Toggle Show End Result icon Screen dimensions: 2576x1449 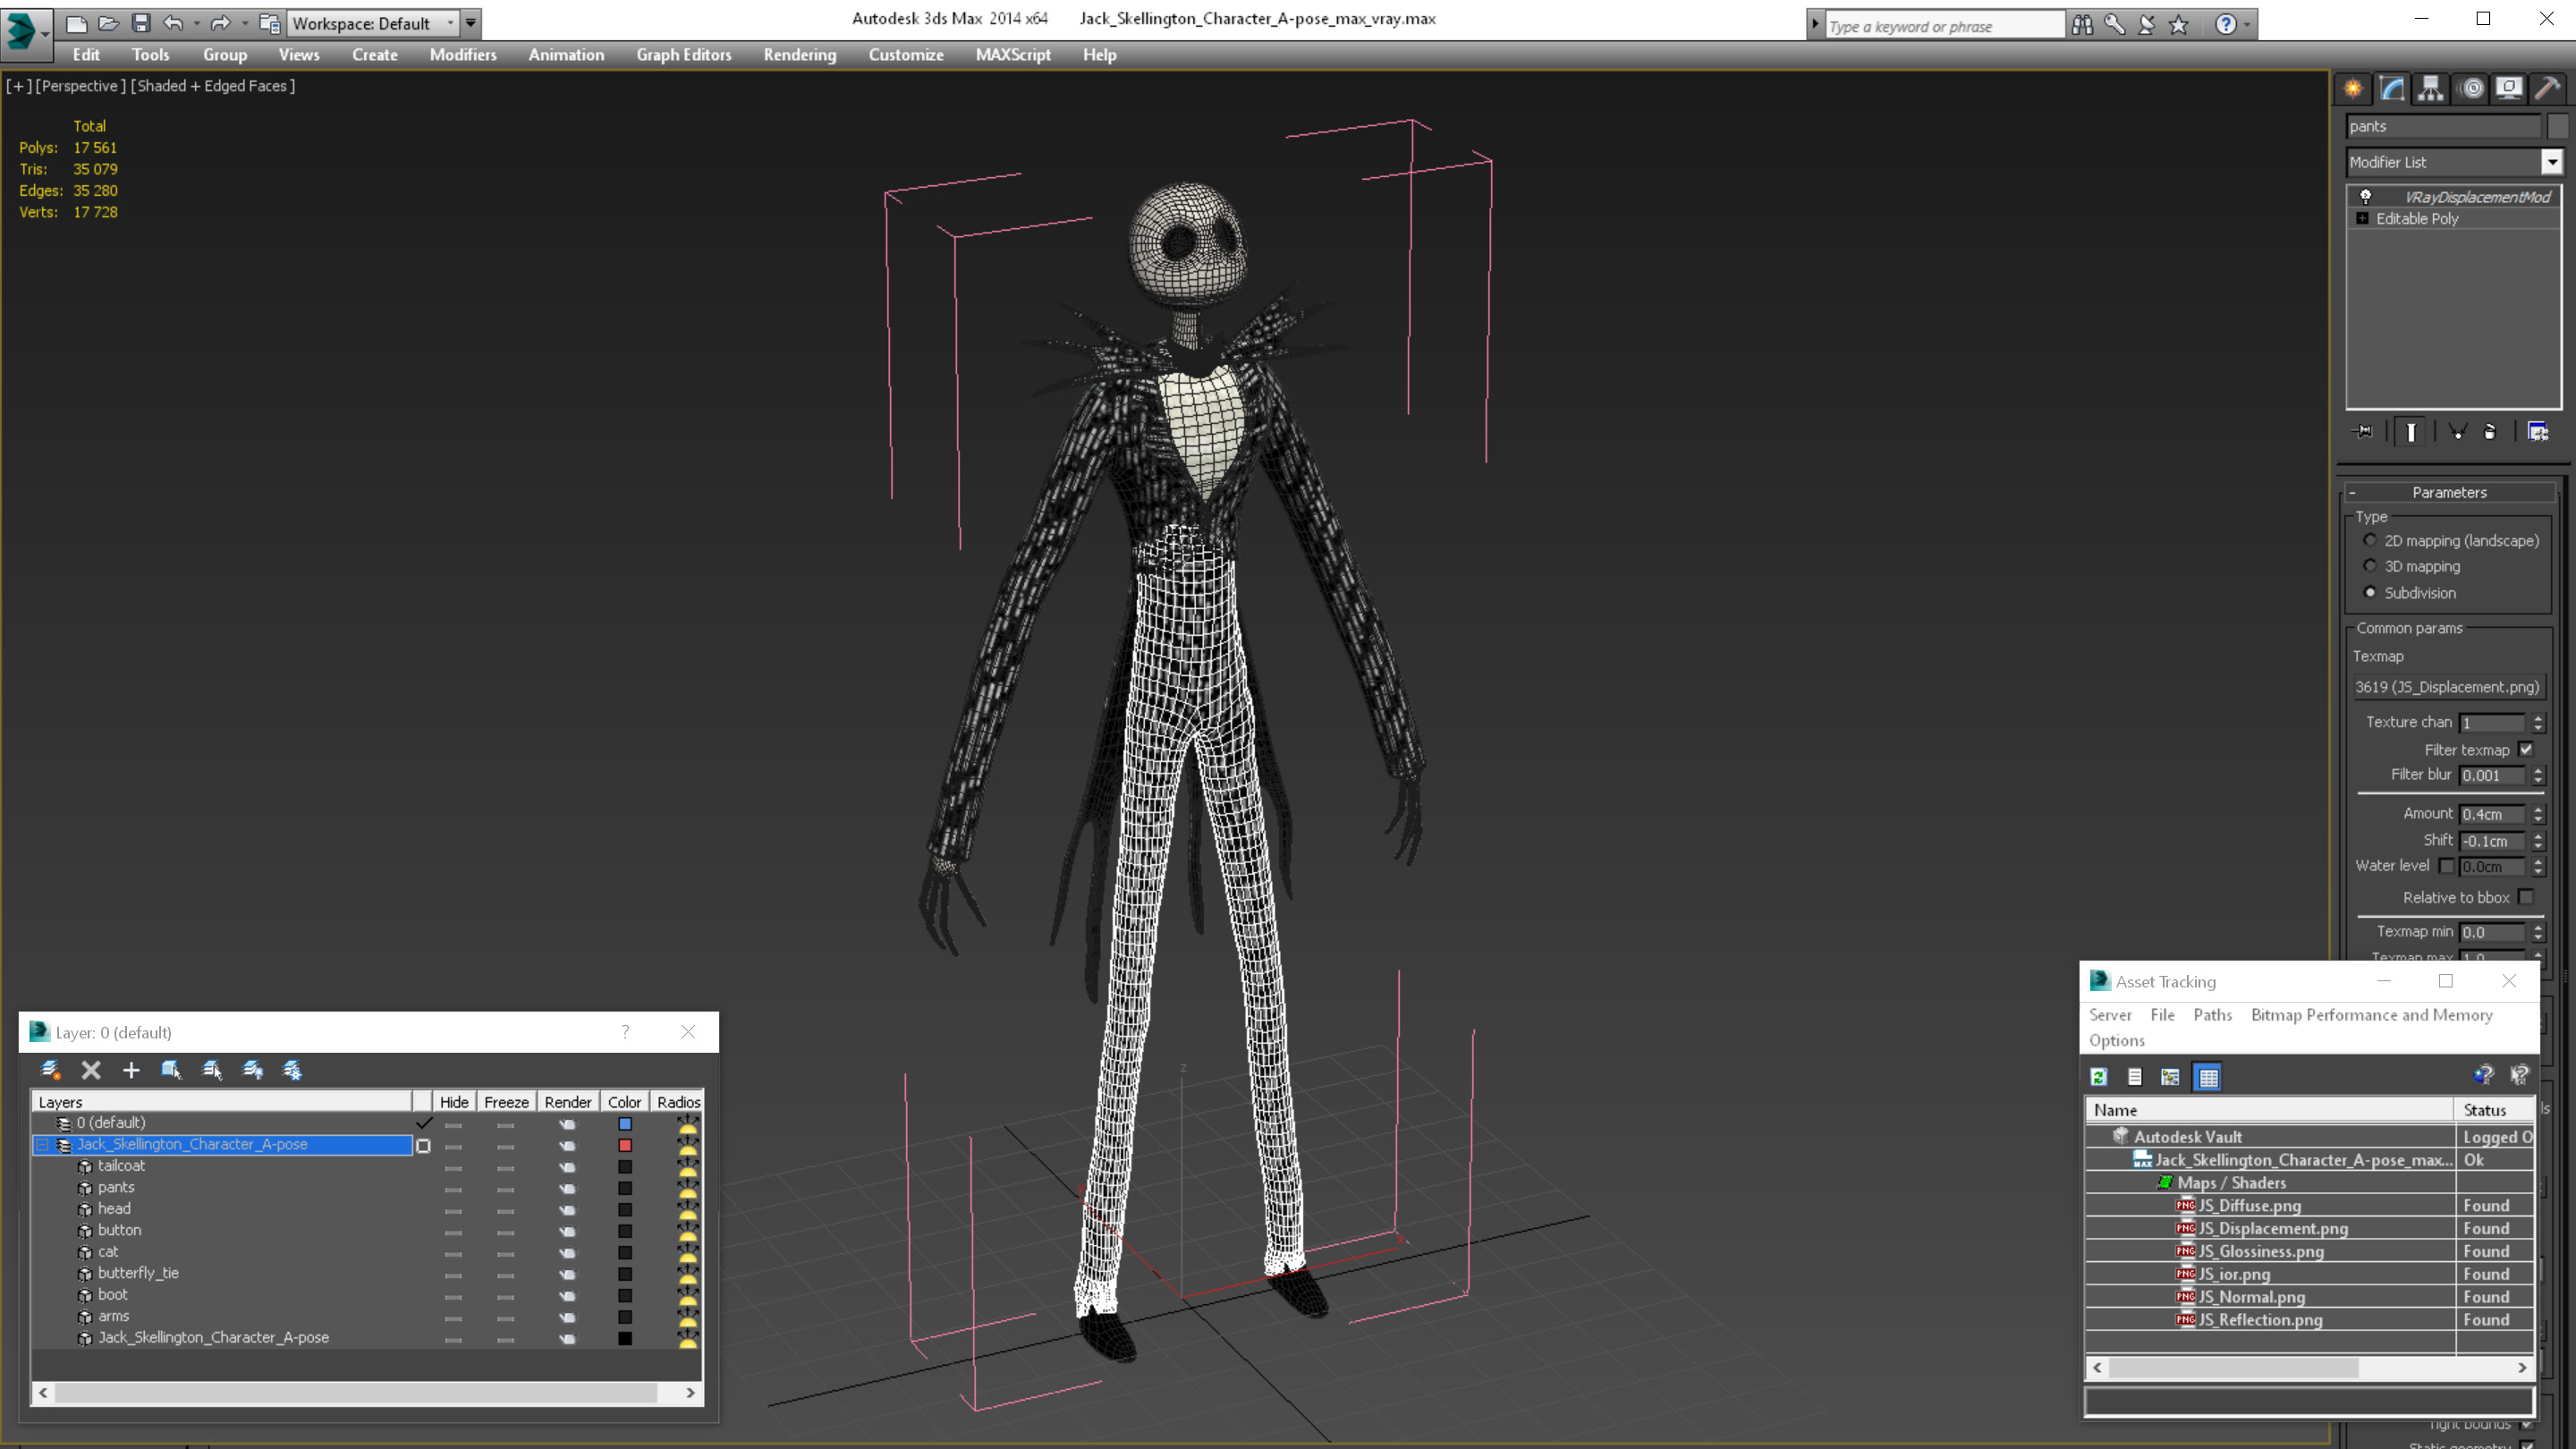pos(2411,432)
